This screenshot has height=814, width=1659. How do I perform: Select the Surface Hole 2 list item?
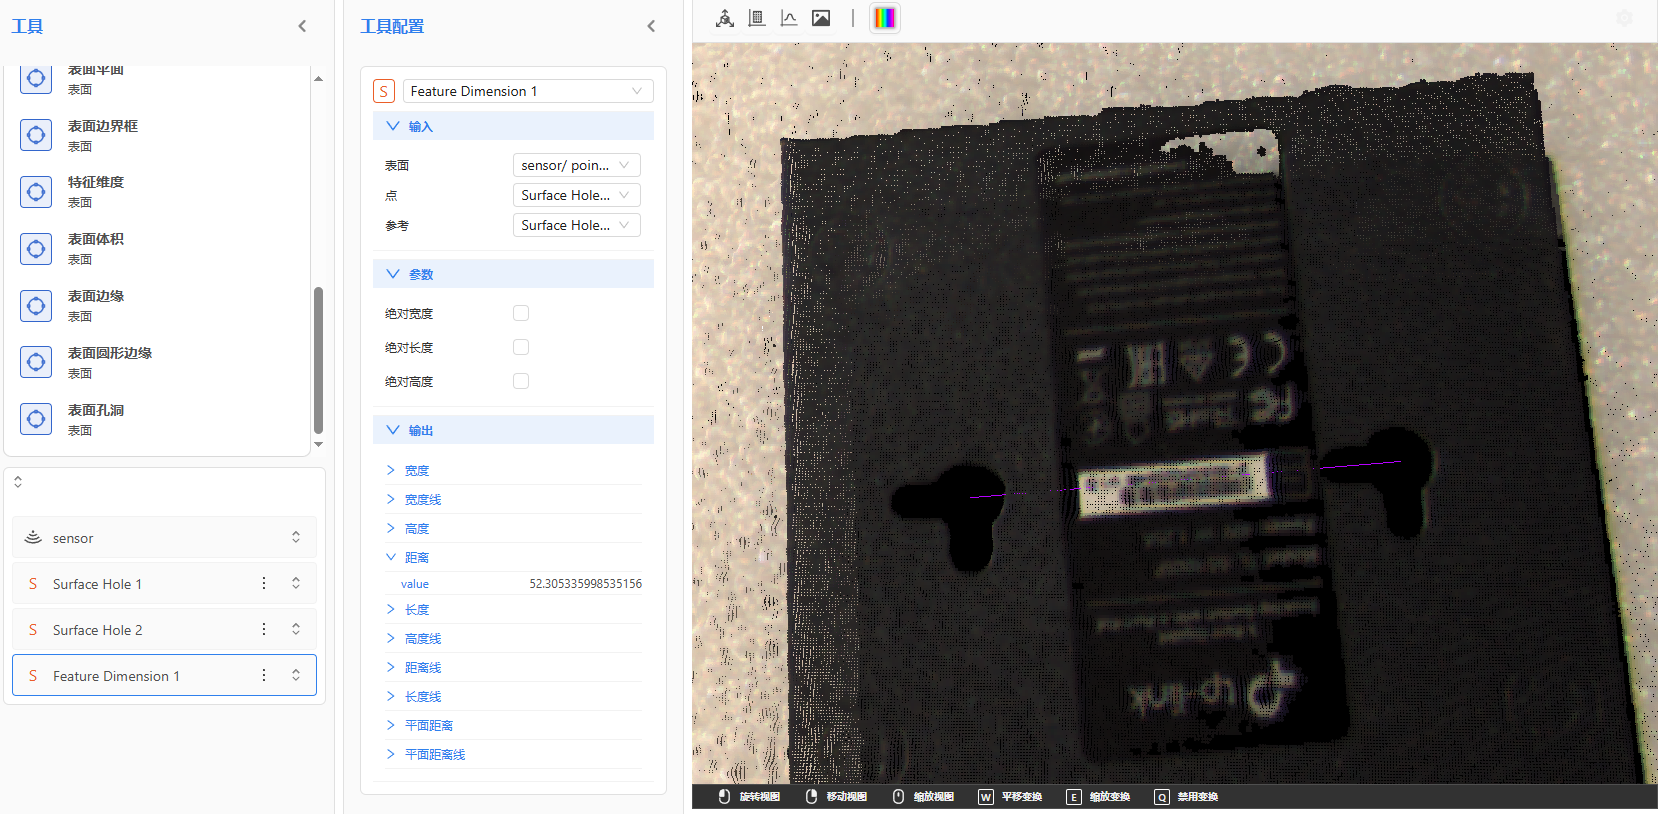[x=164, y=629]
